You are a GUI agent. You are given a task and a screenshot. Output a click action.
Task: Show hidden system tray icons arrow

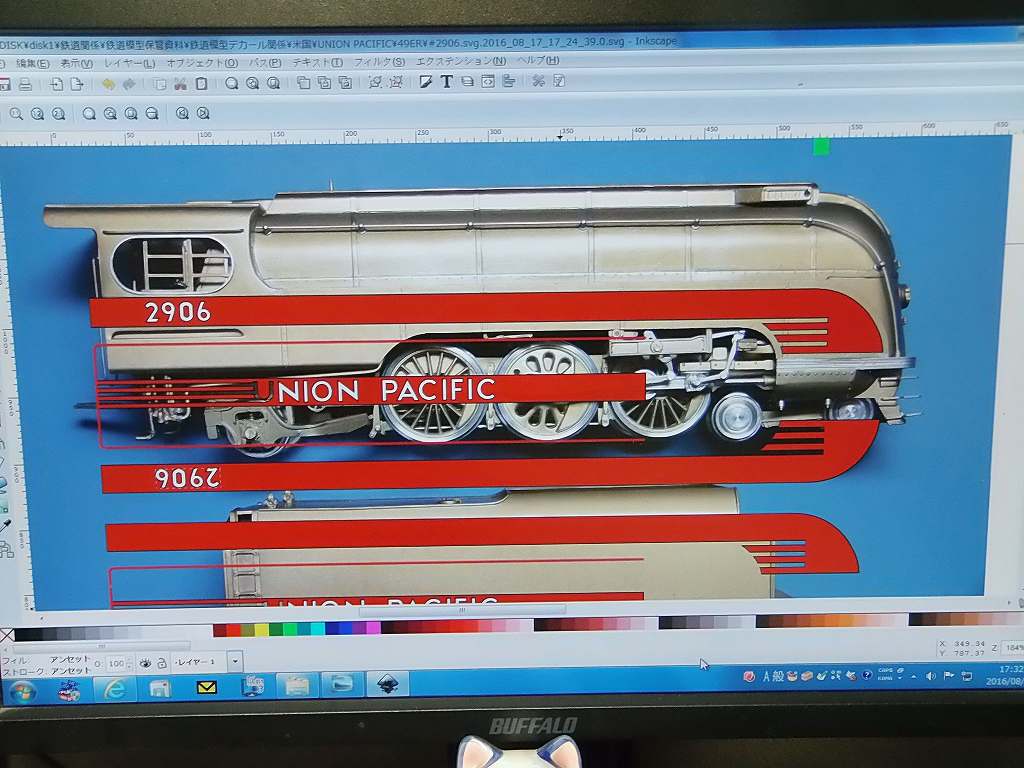click(914, 677)
